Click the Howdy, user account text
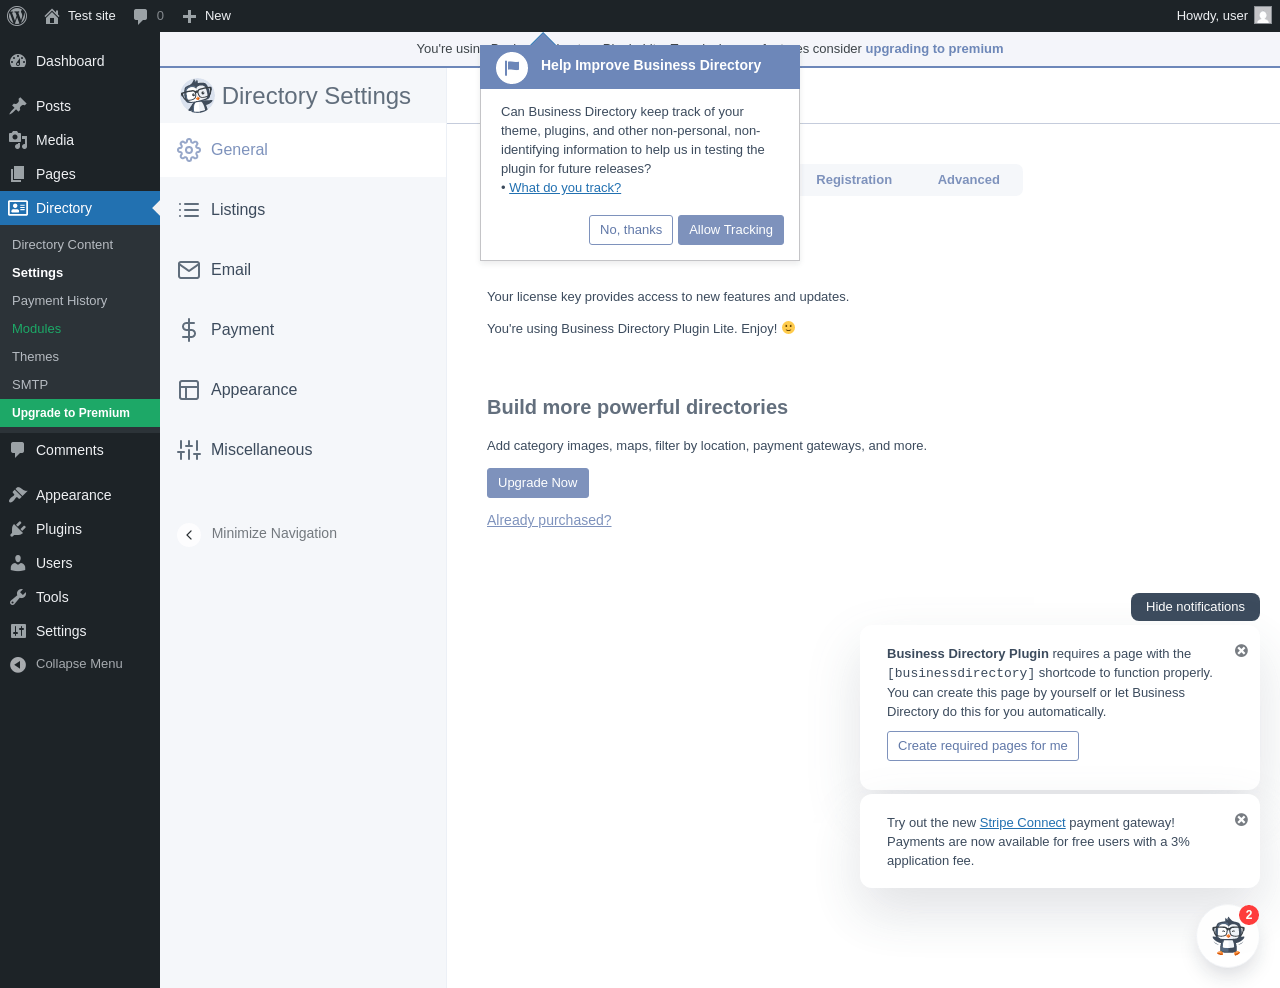The image size is (1280, 988). coord(1212,16)
